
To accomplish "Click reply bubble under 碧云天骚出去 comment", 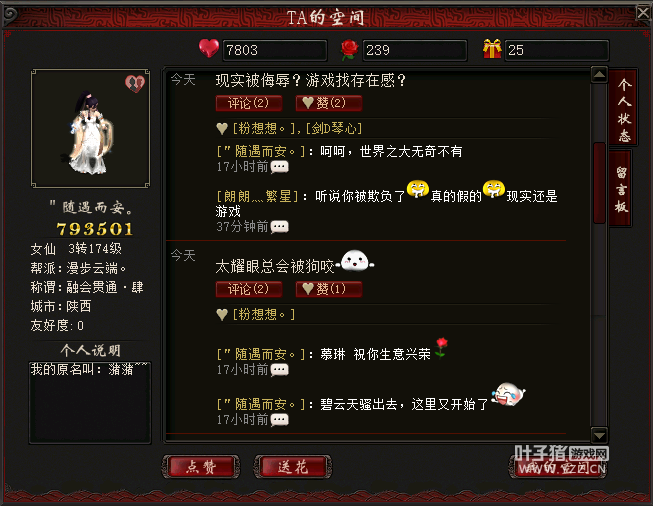I will 279,420.
